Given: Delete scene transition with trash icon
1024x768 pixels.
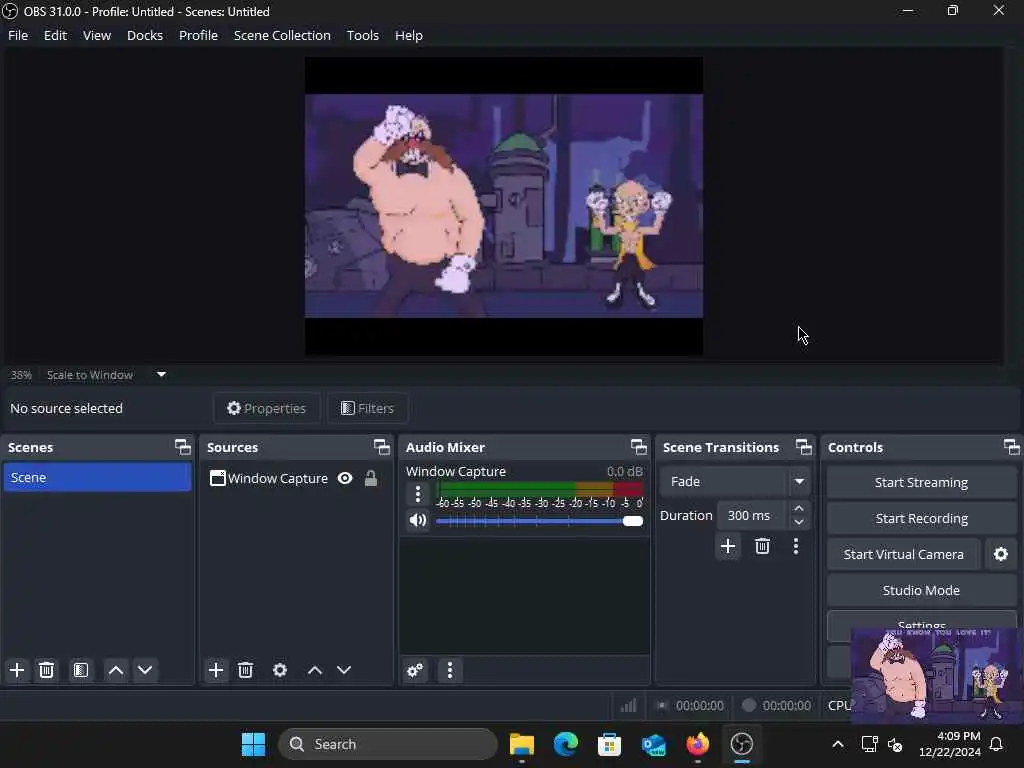Looking at the screenshot, I should pyautogui.click(x=762, y=546).
